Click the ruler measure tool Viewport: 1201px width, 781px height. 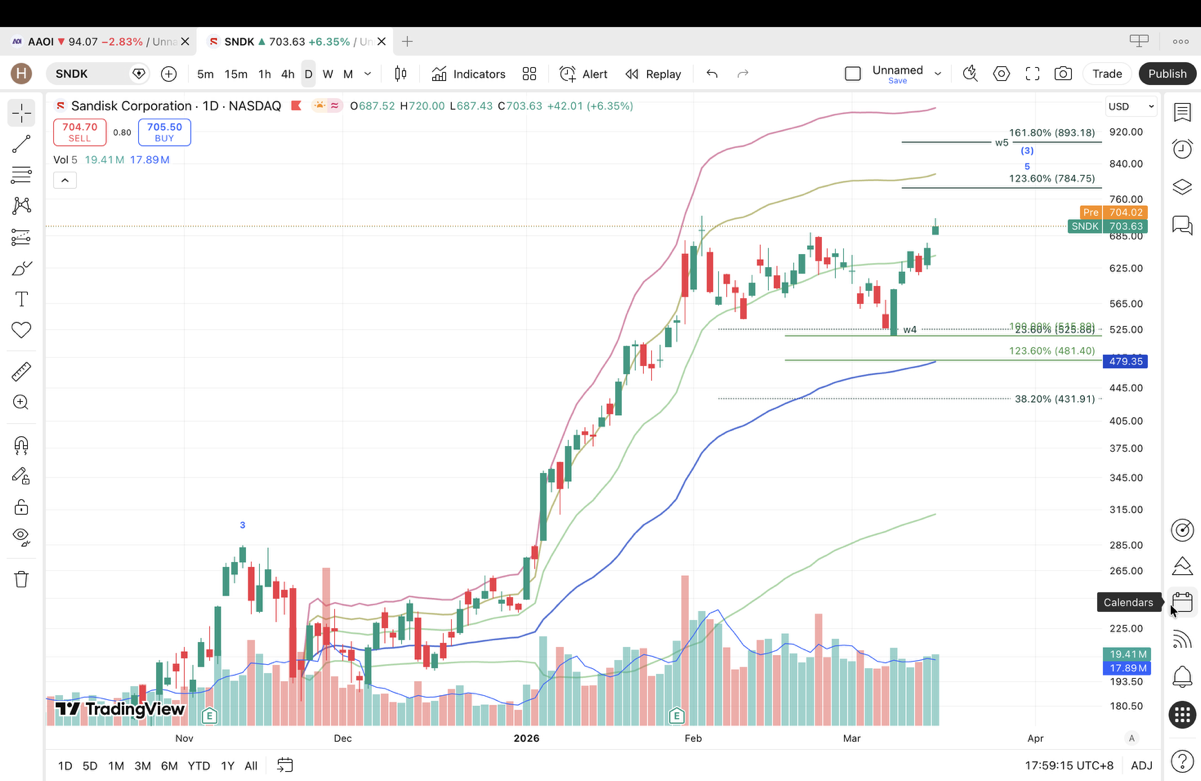[x=21, y=372]
